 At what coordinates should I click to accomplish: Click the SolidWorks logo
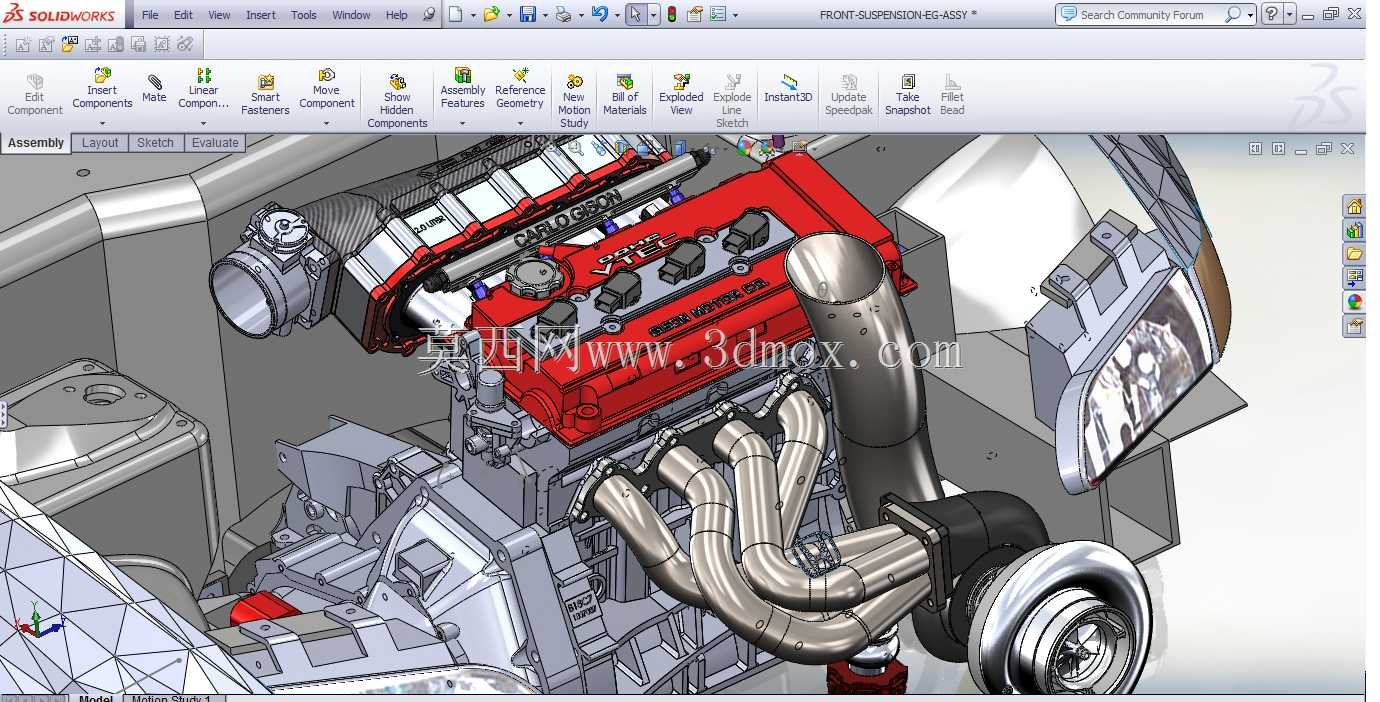62,14
